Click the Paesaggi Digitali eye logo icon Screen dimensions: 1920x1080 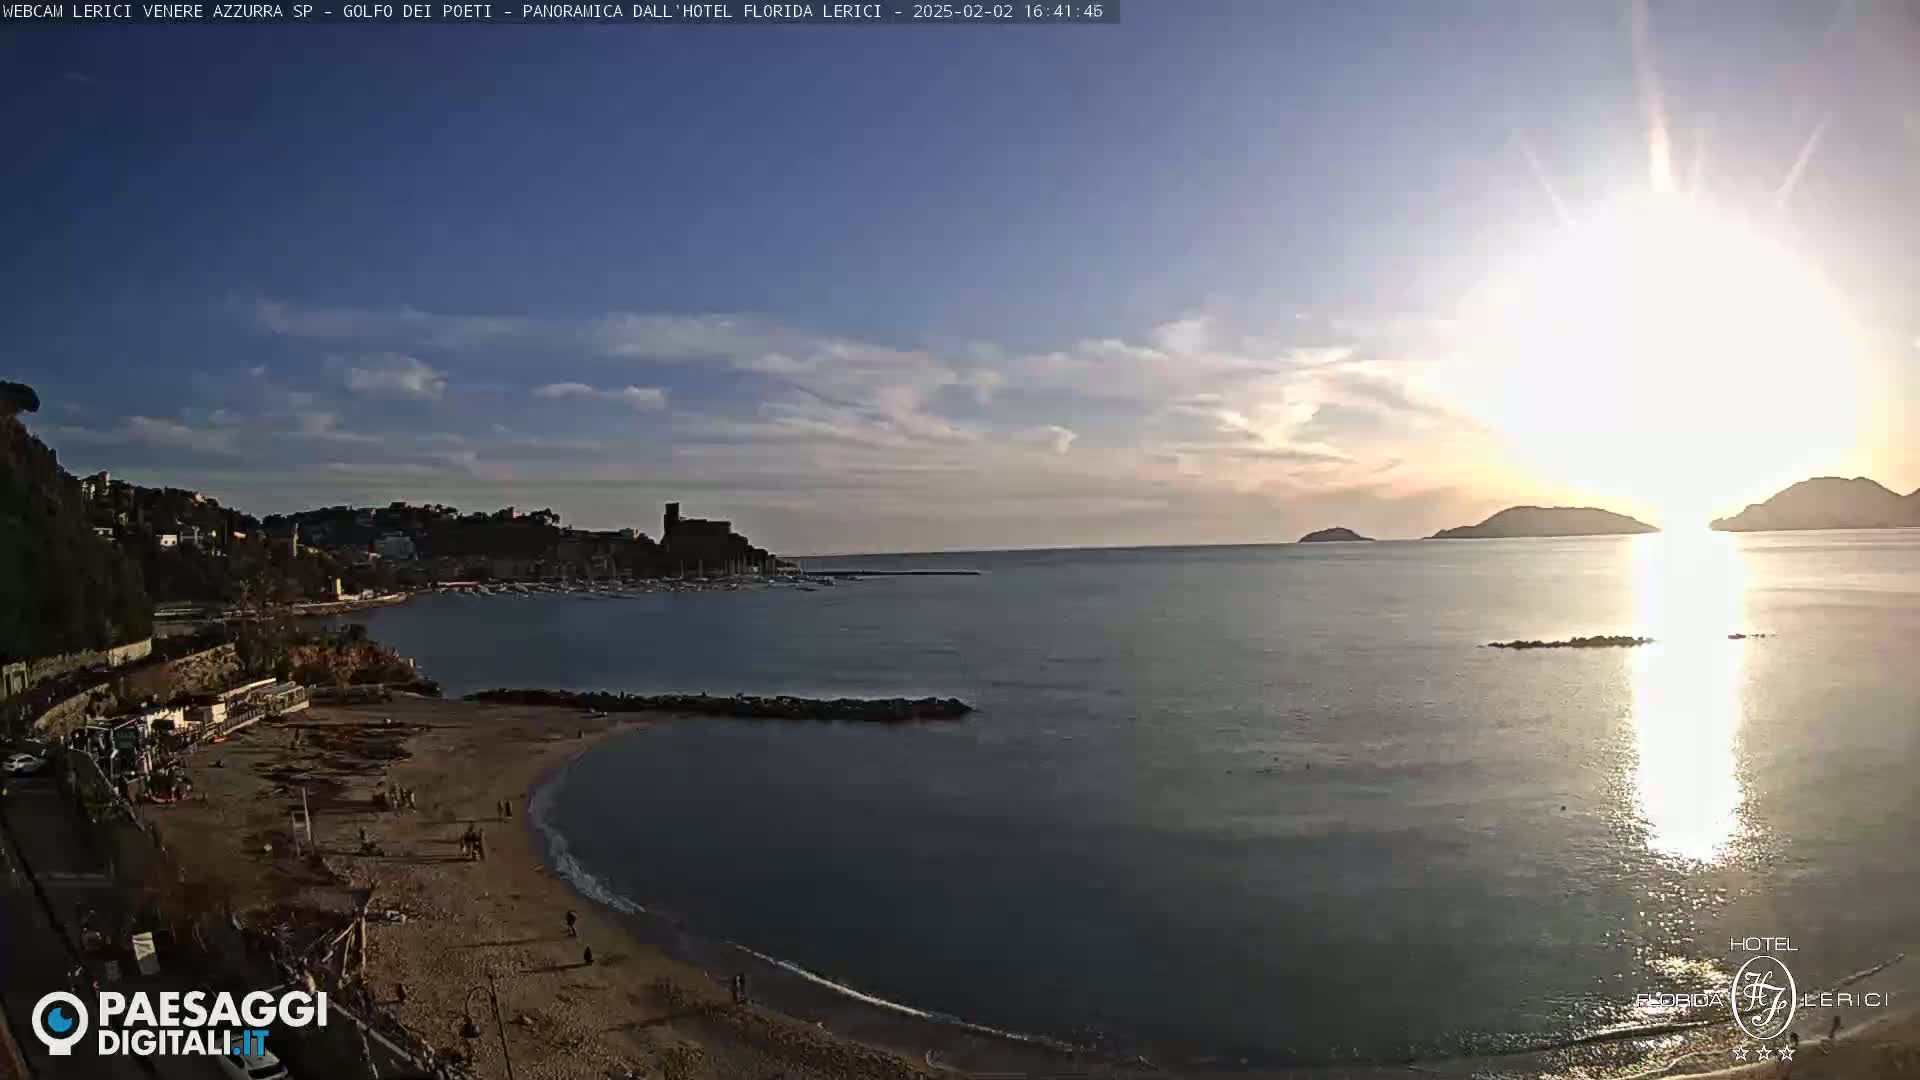[x=60, y=1022]
